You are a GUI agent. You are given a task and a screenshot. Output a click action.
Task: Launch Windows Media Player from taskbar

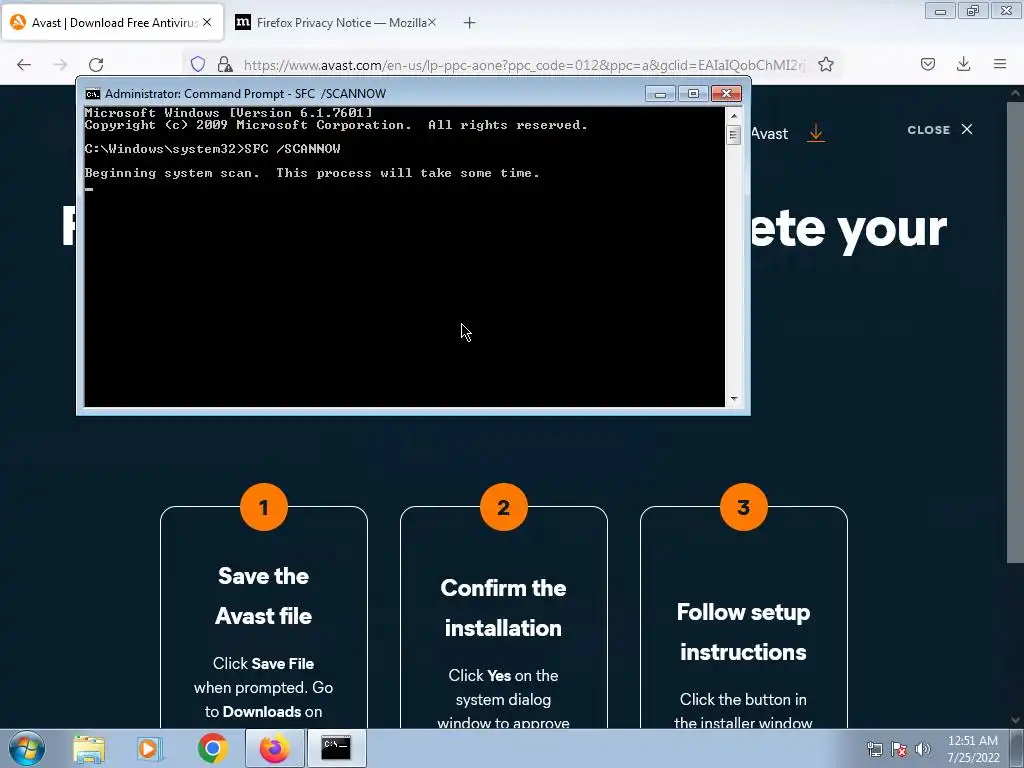(x=150, y=748)
